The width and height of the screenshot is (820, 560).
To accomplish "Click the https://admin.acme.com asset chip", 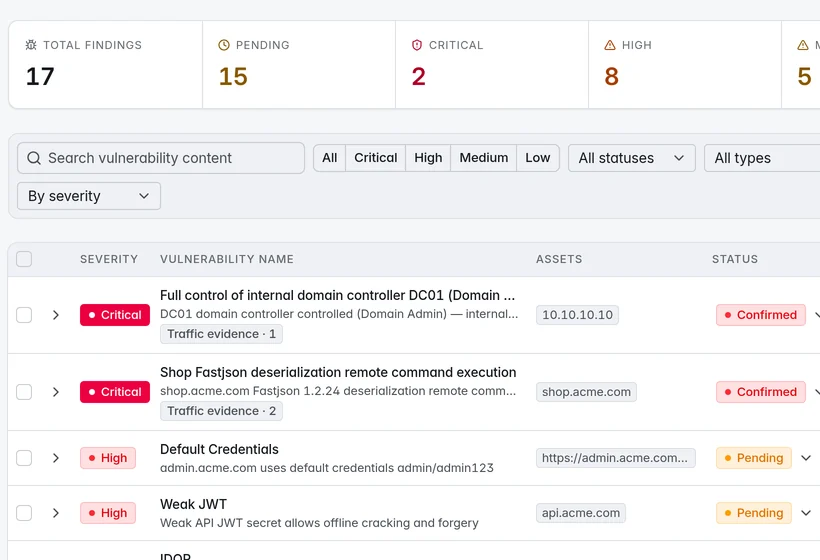I will 616,458.
